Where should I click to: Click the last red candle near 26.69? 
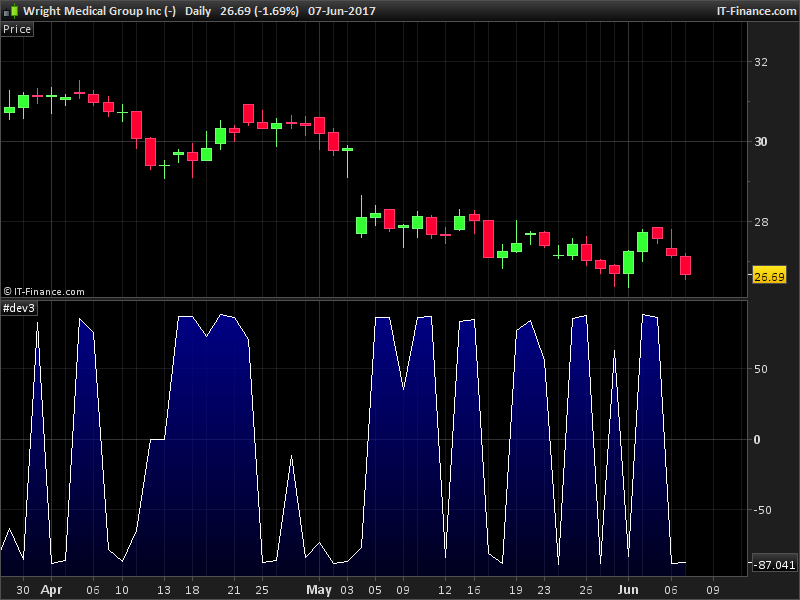(x=686, y=265)
